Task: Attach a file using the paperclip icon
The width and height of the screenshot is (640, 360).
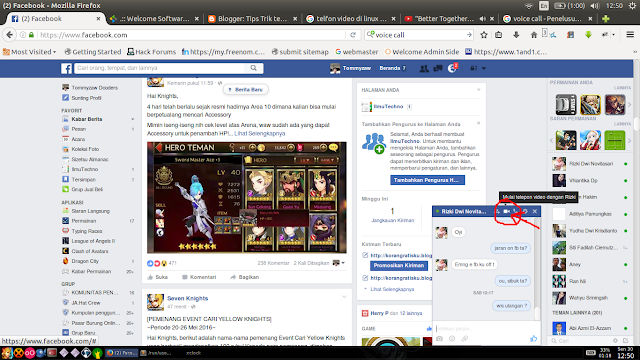Action: pyautogui.click(x=464, y=339)
